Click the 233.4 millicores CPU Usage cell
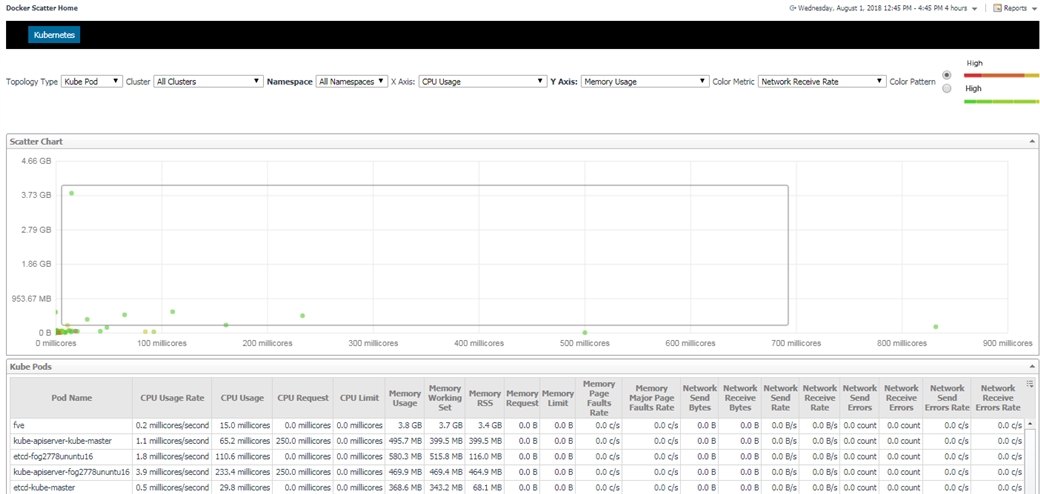The height and width of the screenshot is (494, 1040). click(242, 471)
